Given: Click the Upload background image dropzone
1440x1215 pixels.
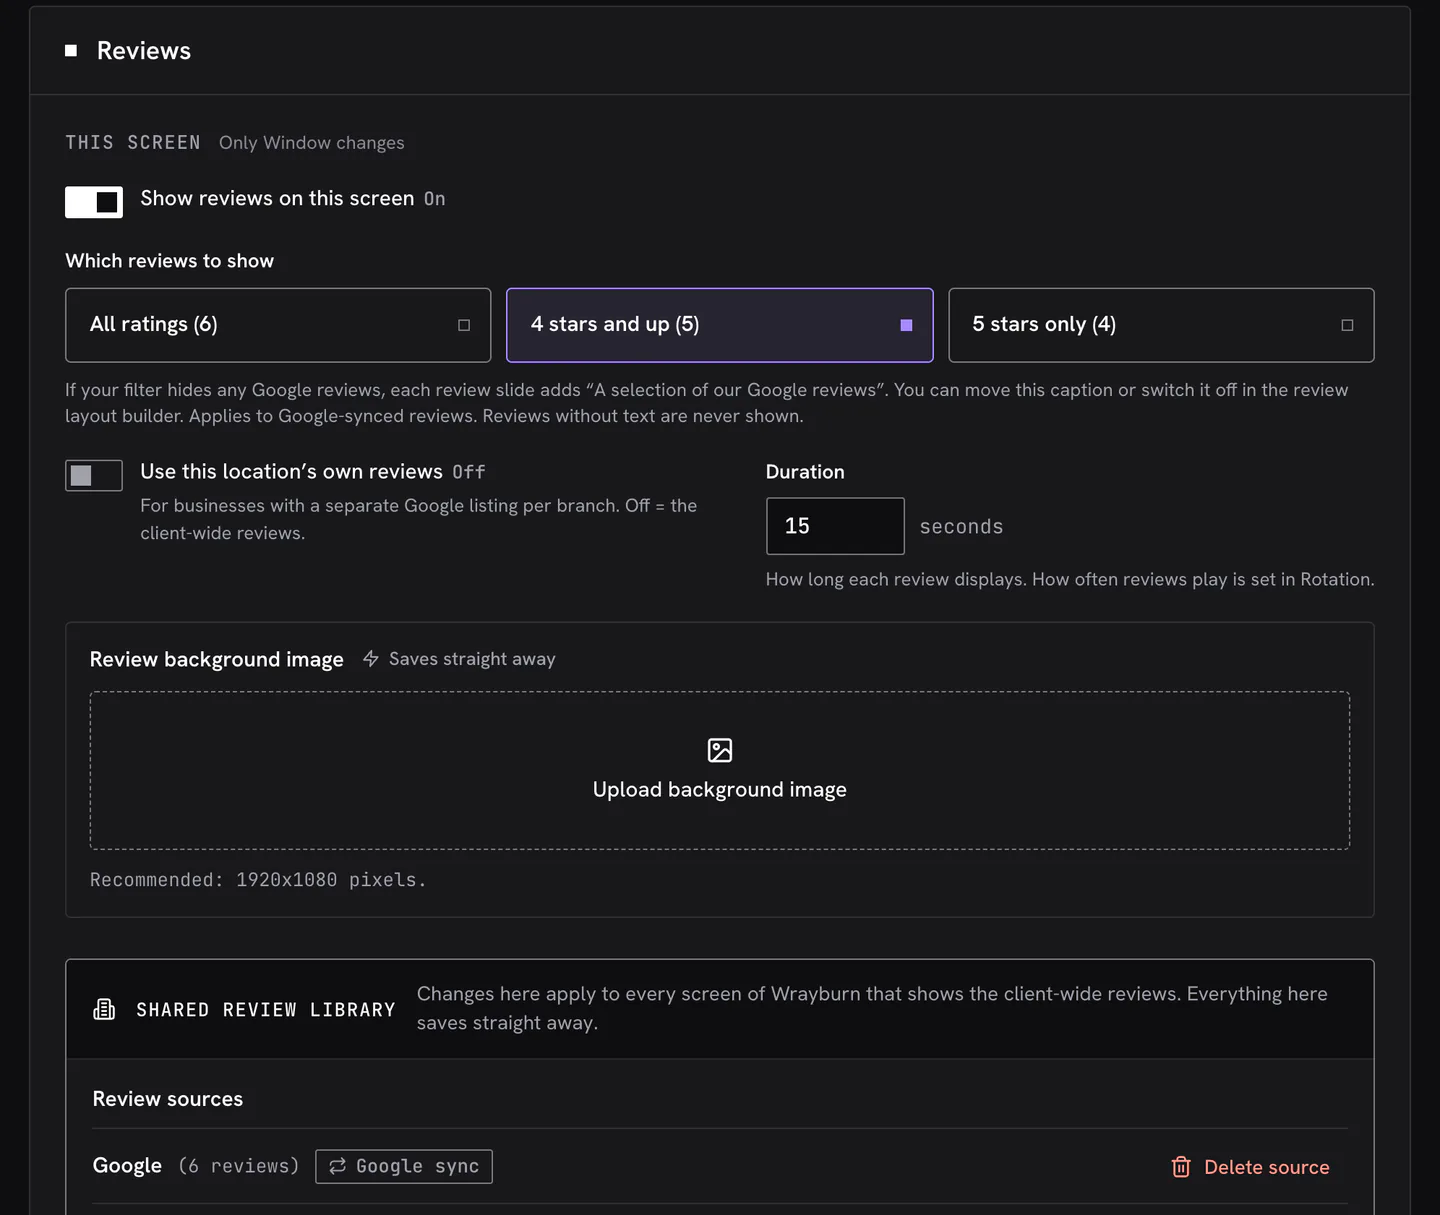Looking at the screenshot, I should click(720, 770).
